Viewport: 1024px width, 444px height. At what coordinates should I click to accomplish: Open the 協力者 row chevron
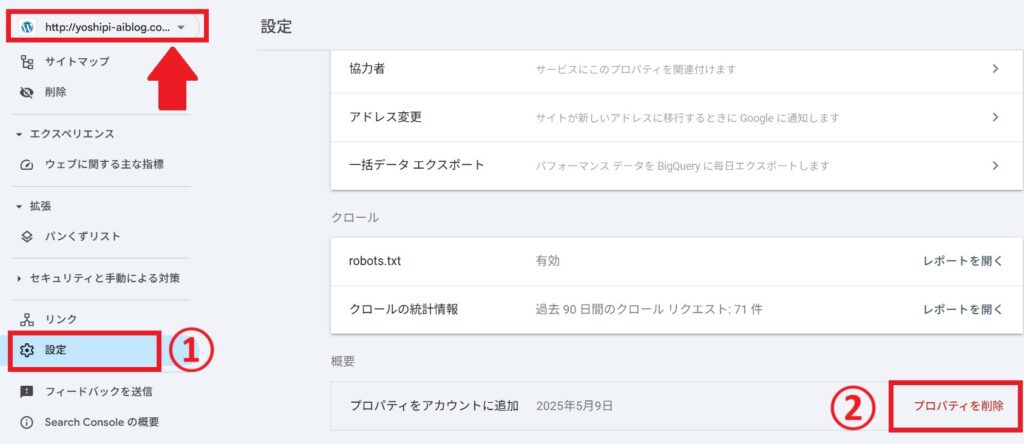click(x=995, y=69)
